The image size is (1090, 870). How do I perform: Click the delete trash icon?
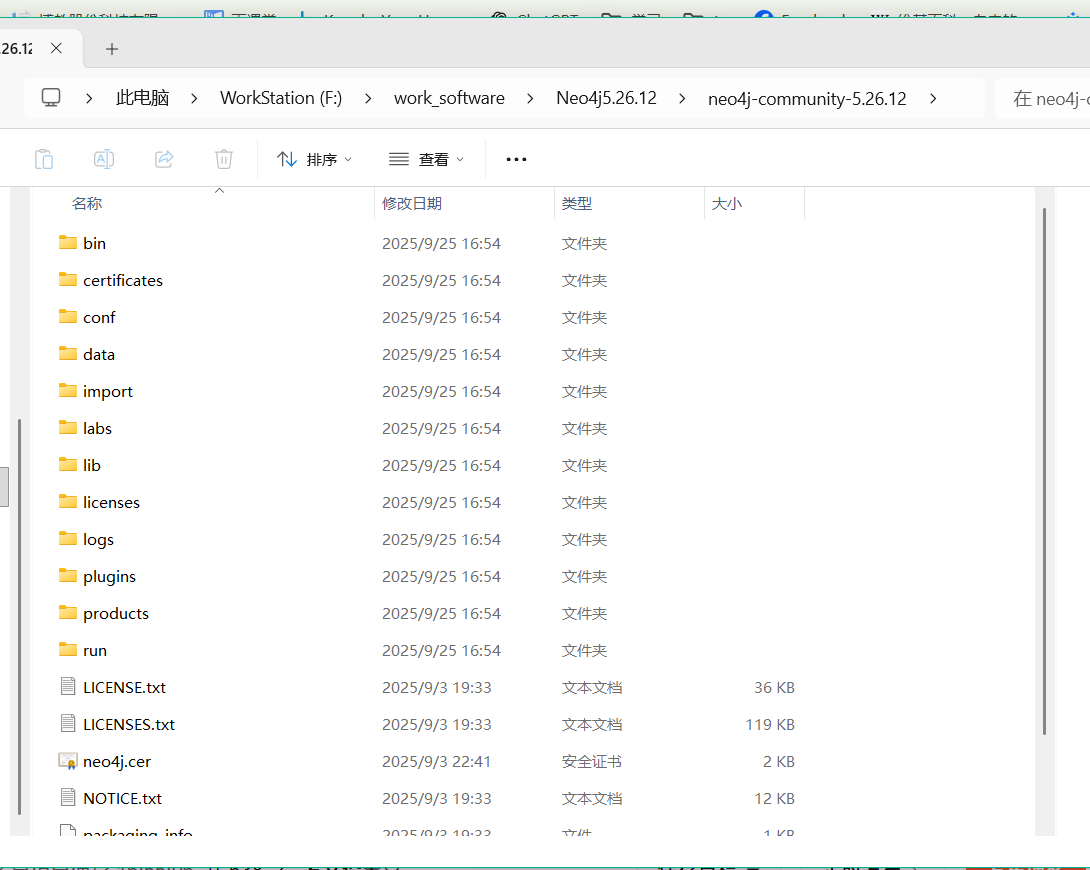pos(224,159)
